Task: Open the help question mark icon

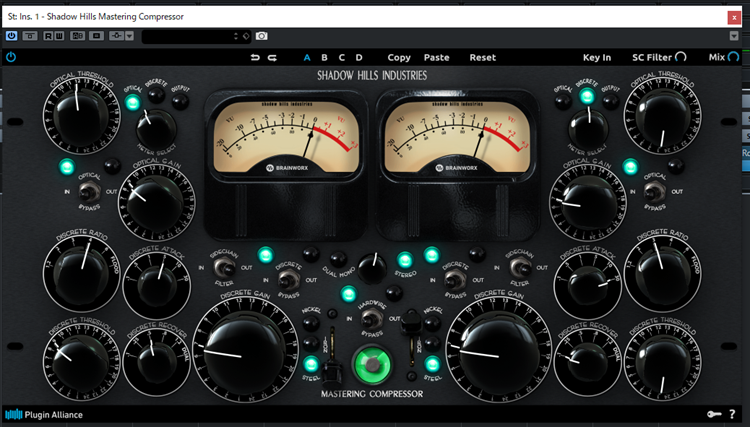Action: coord(732,414)
